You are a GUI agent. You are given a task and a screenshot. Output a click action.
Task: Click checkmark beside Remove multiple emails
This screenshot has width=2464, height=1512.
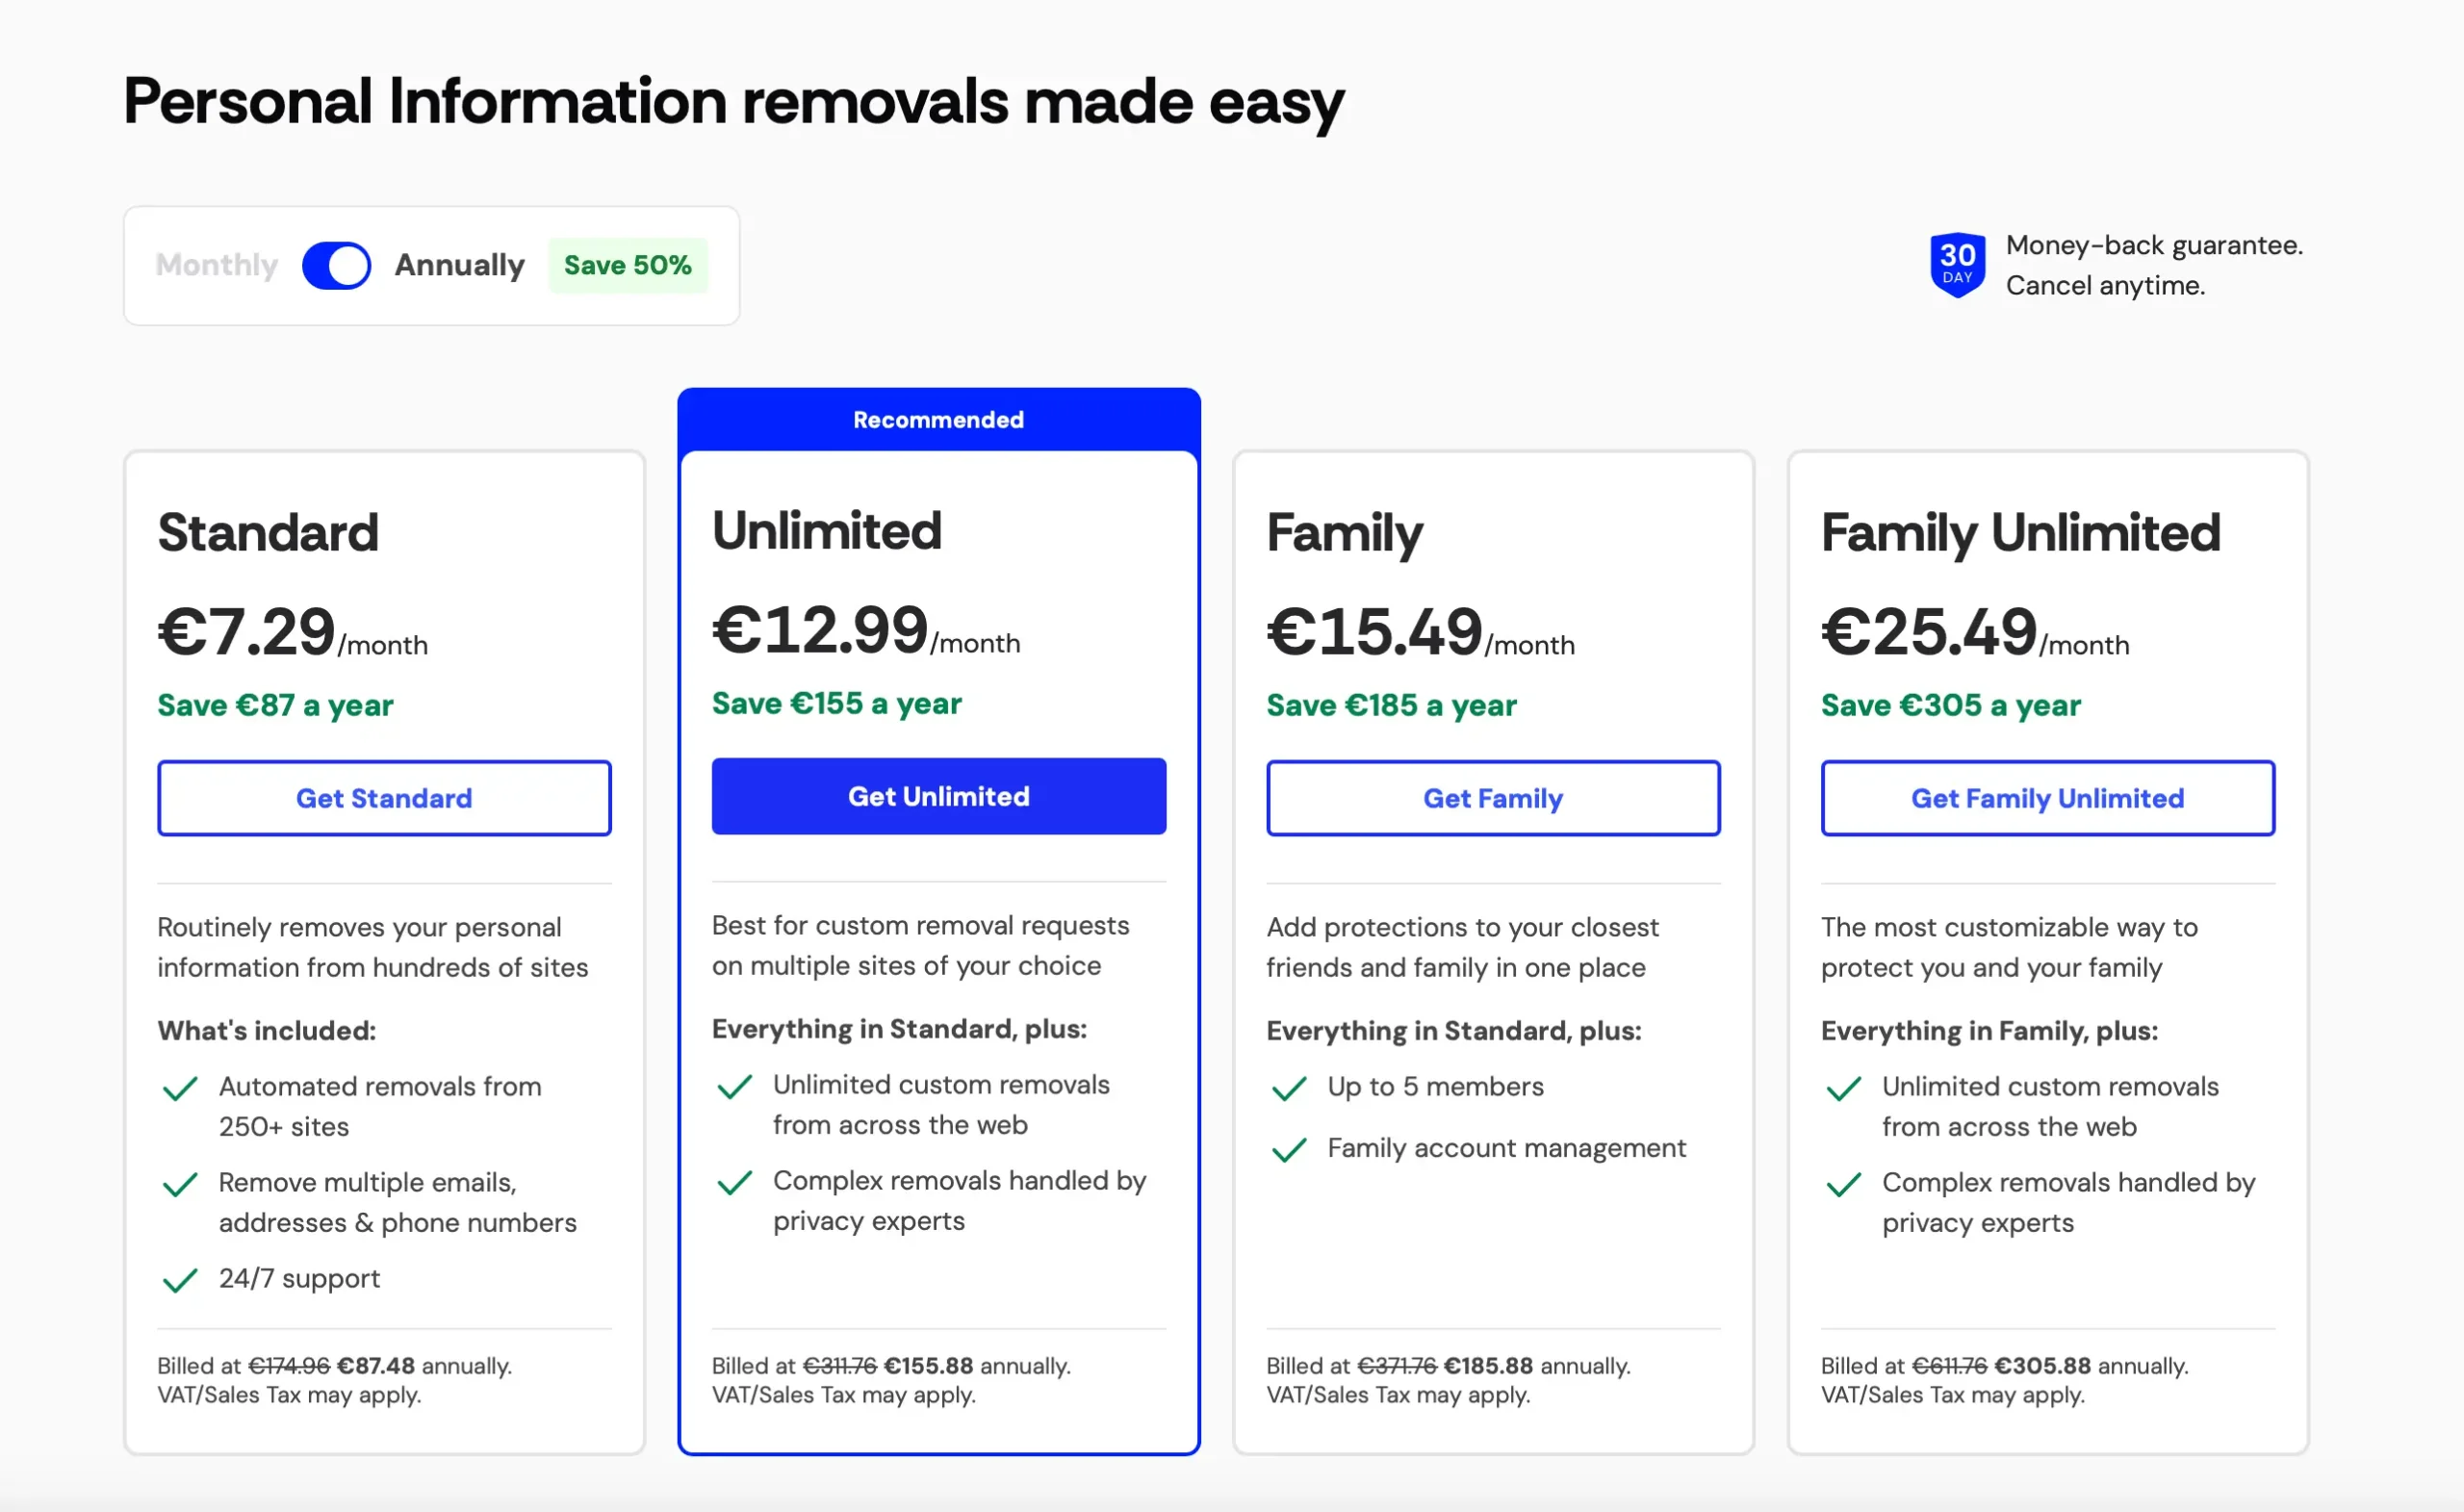point(180,1184)
